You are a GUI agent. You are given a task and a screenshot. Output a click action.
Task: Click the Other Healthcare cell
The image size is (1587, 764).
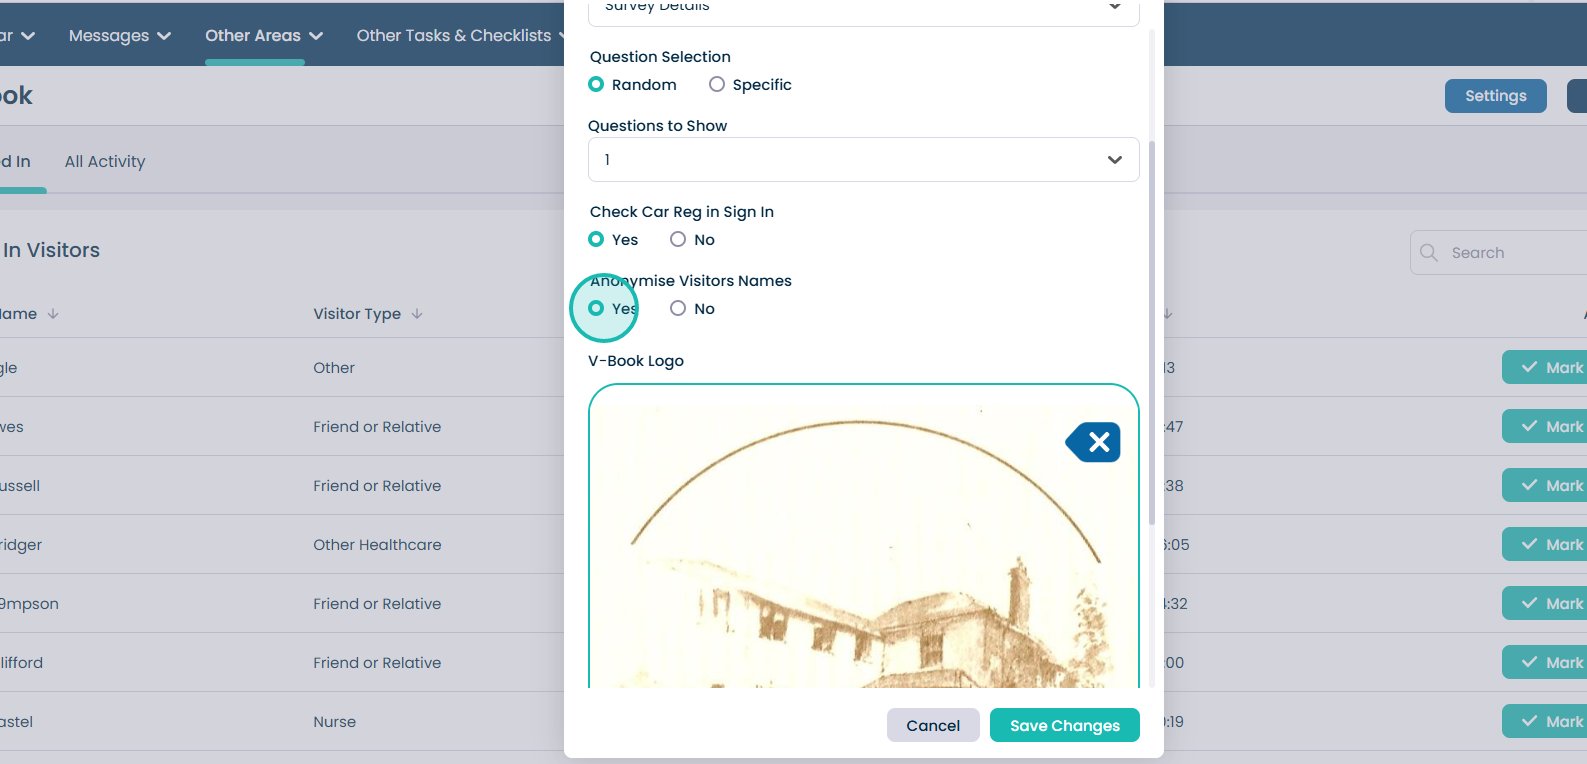(x=377, y=545)
